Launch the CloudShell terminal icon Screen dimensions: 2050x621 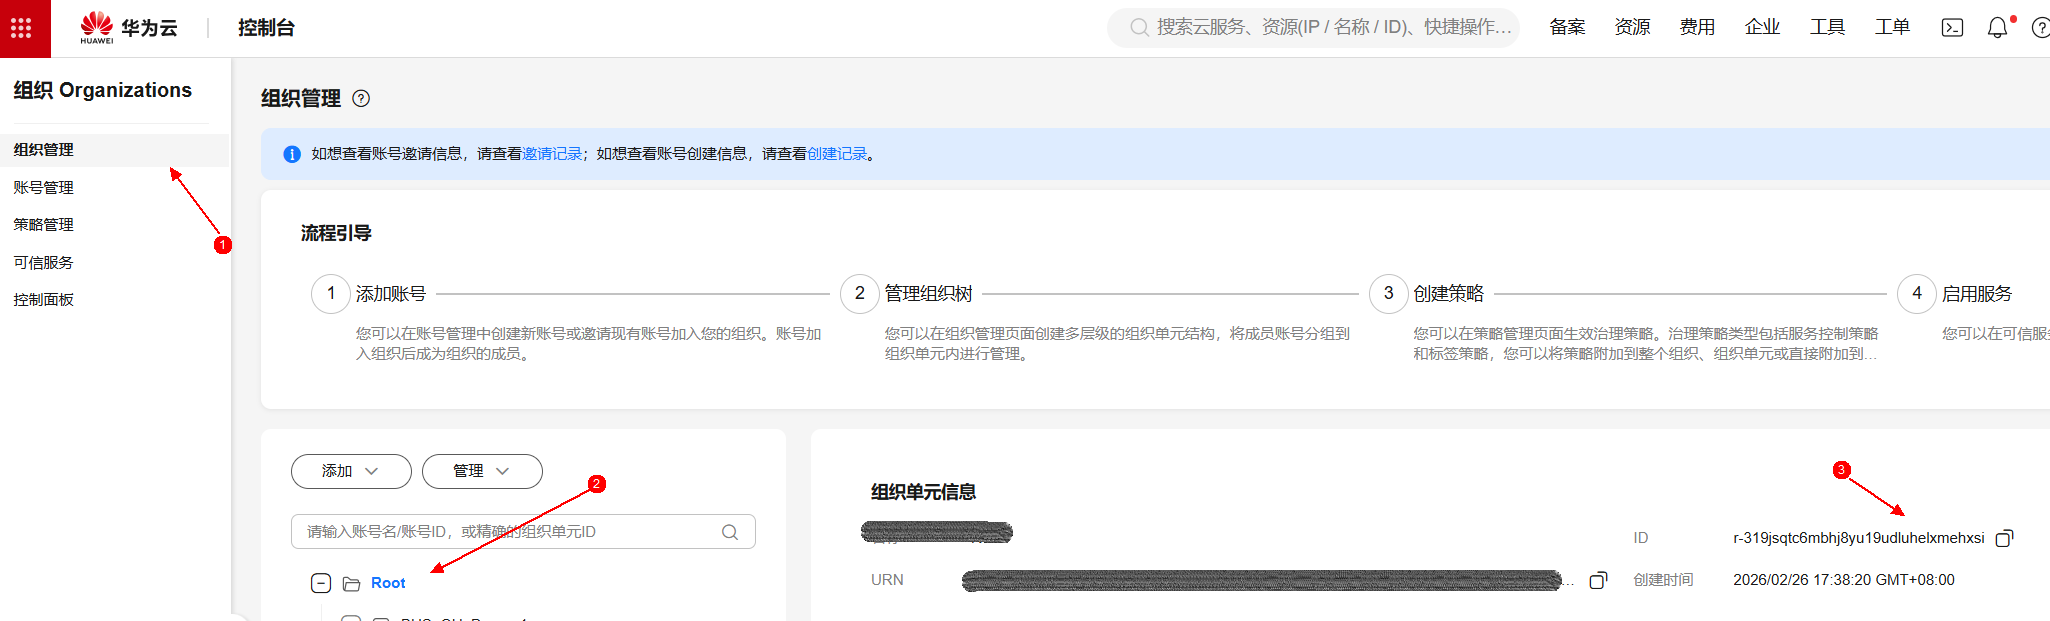click(x=1952, y=28)
